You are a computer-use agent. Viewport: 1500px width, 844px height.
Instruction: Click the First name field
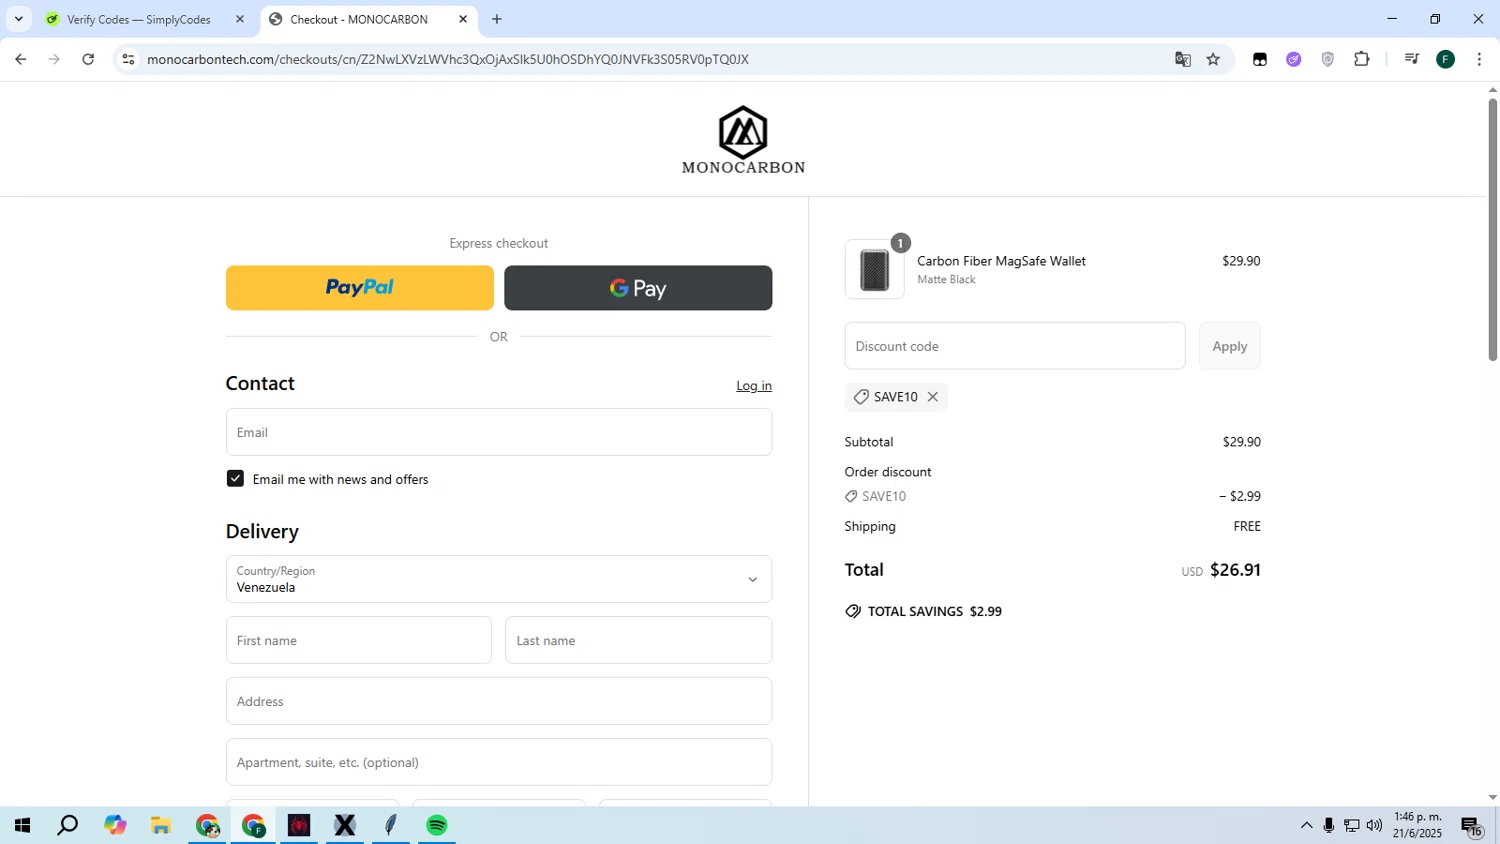click(x=359, y=640)
